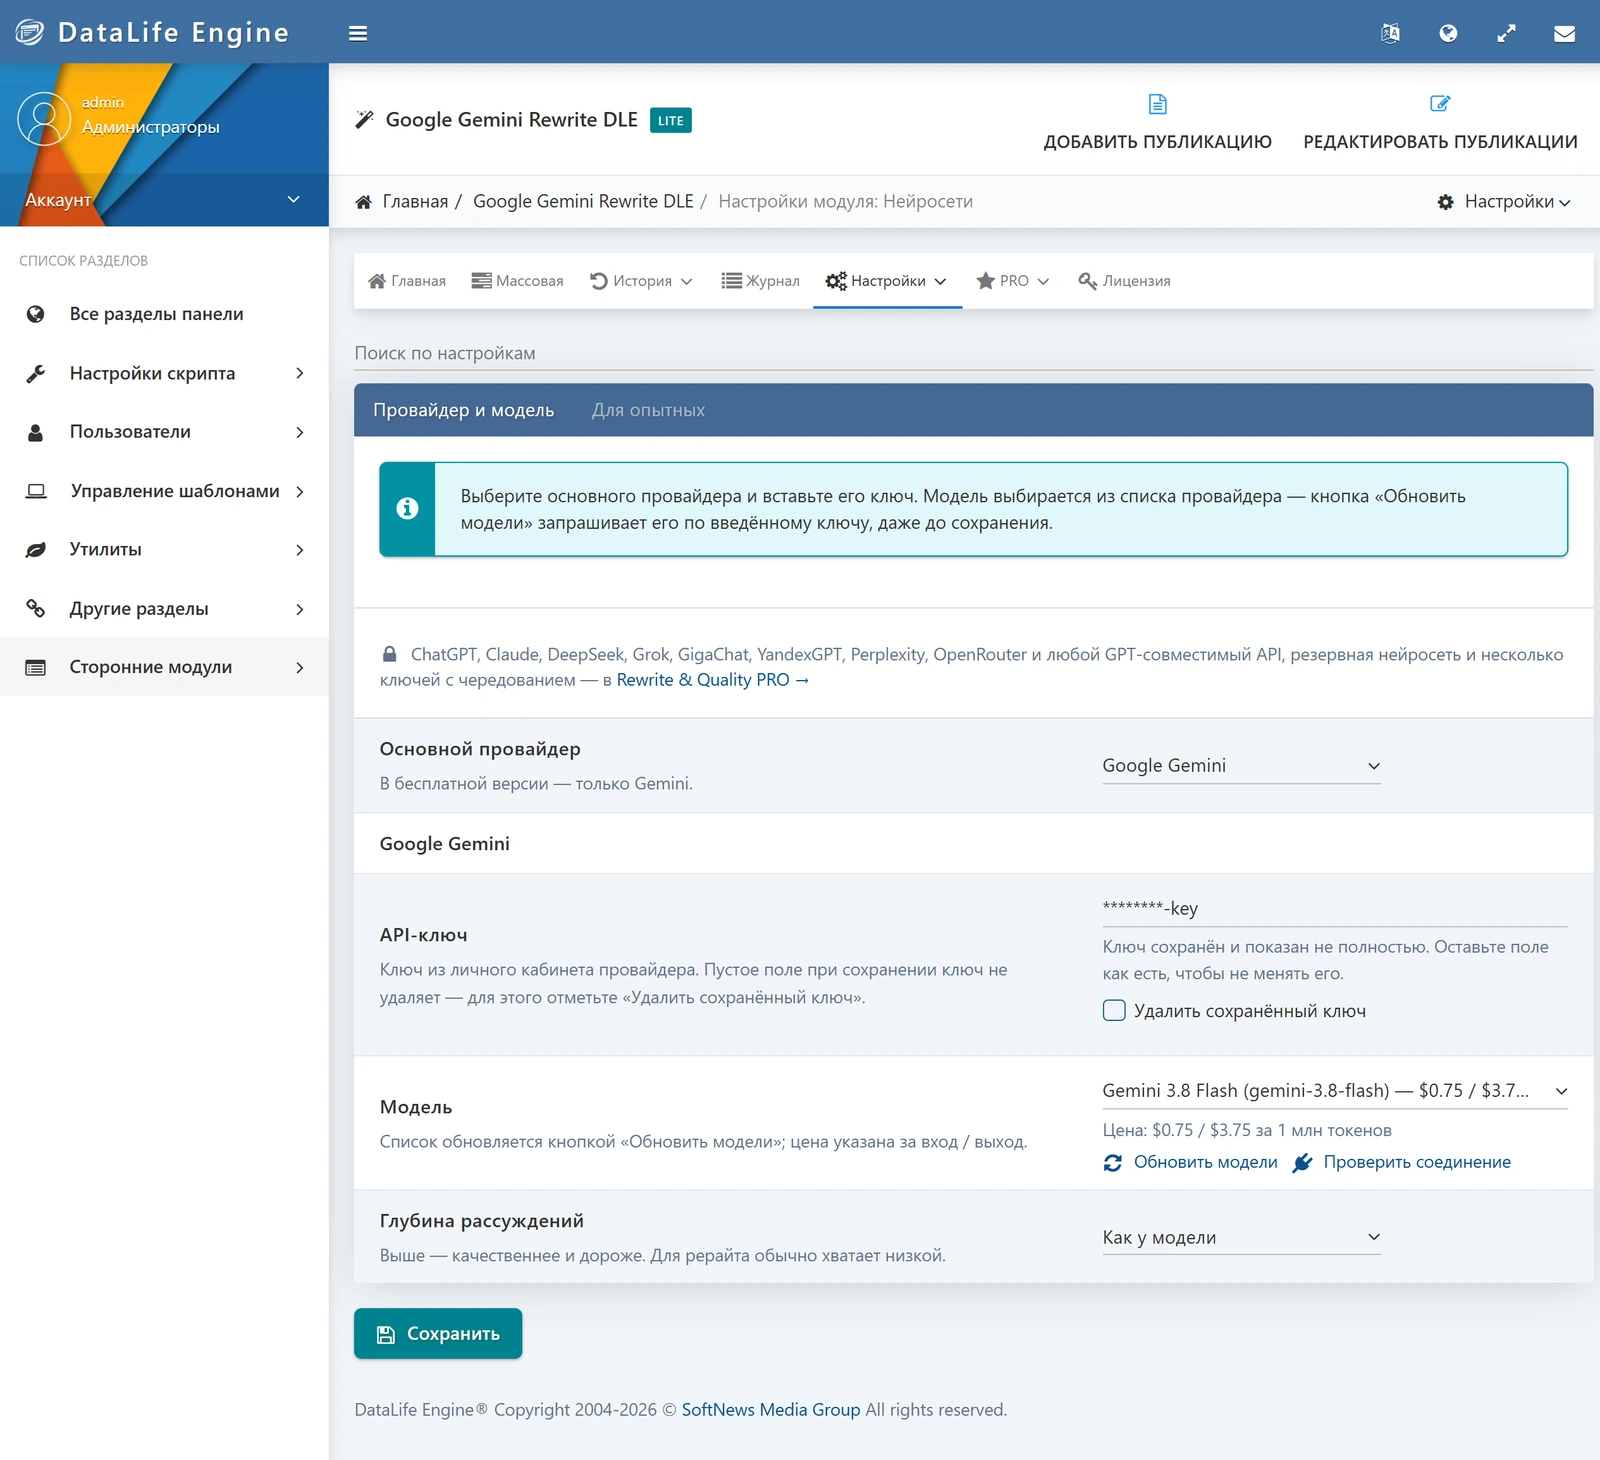Open the top-right Настройки dropdown menu
Image resolution: width=1600 pixels, height=1460 pixels.
pyautogui.click(x=1504, y=202)
